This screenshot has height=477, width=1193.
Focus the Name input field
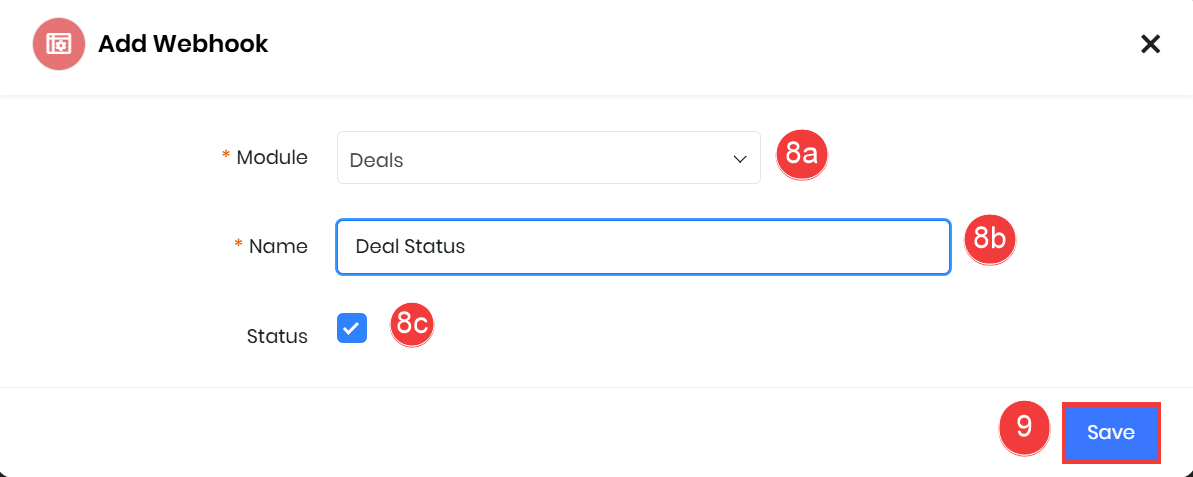[x=644, y=246]
